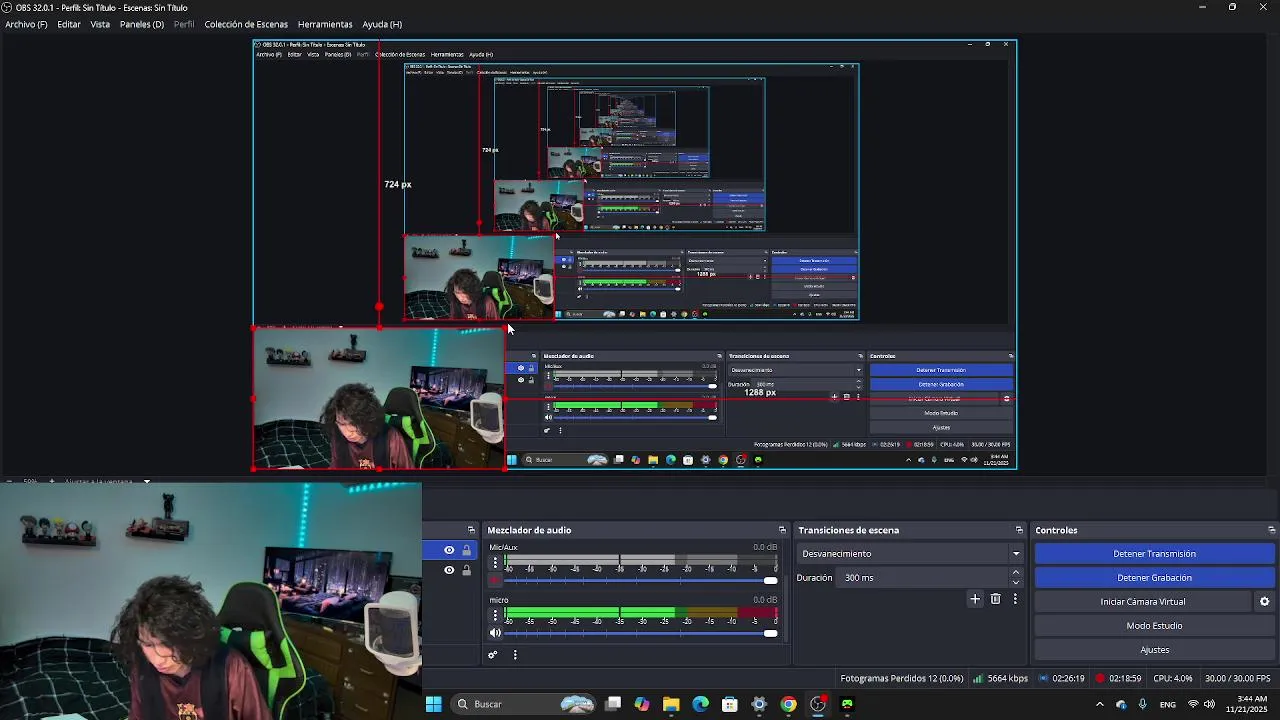
Task: Adjust the Mic/Aux volume slider
Action: (641, 581)
